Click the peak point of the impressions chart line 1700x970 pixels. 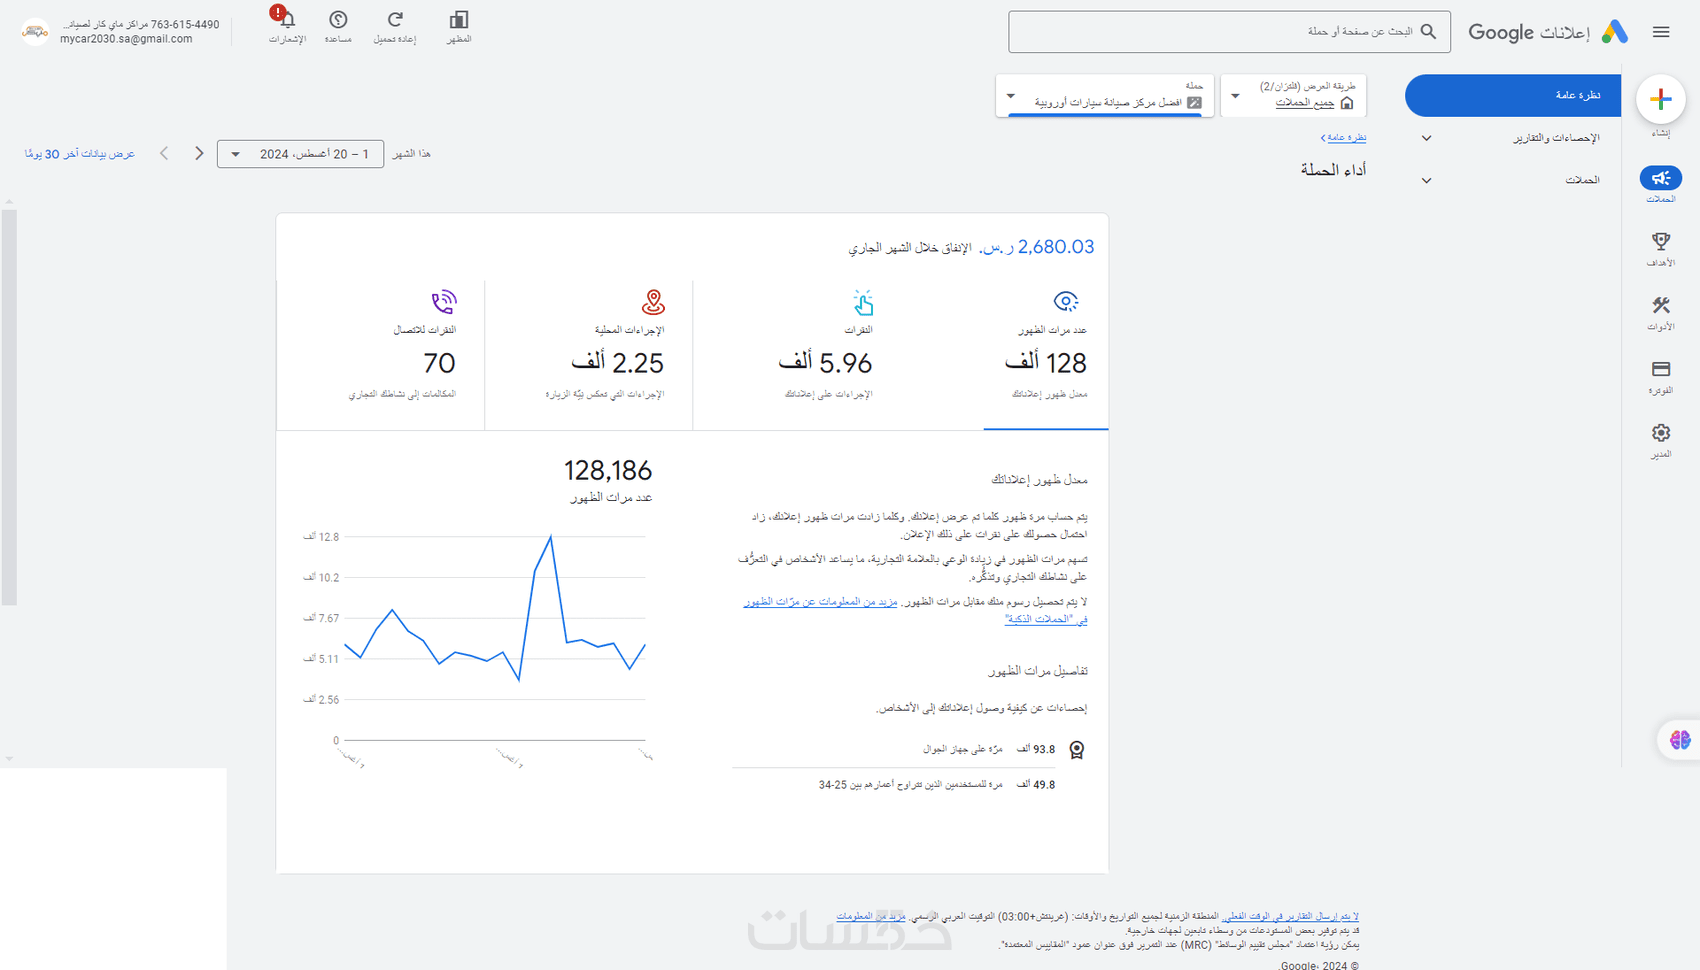point(550,537)
